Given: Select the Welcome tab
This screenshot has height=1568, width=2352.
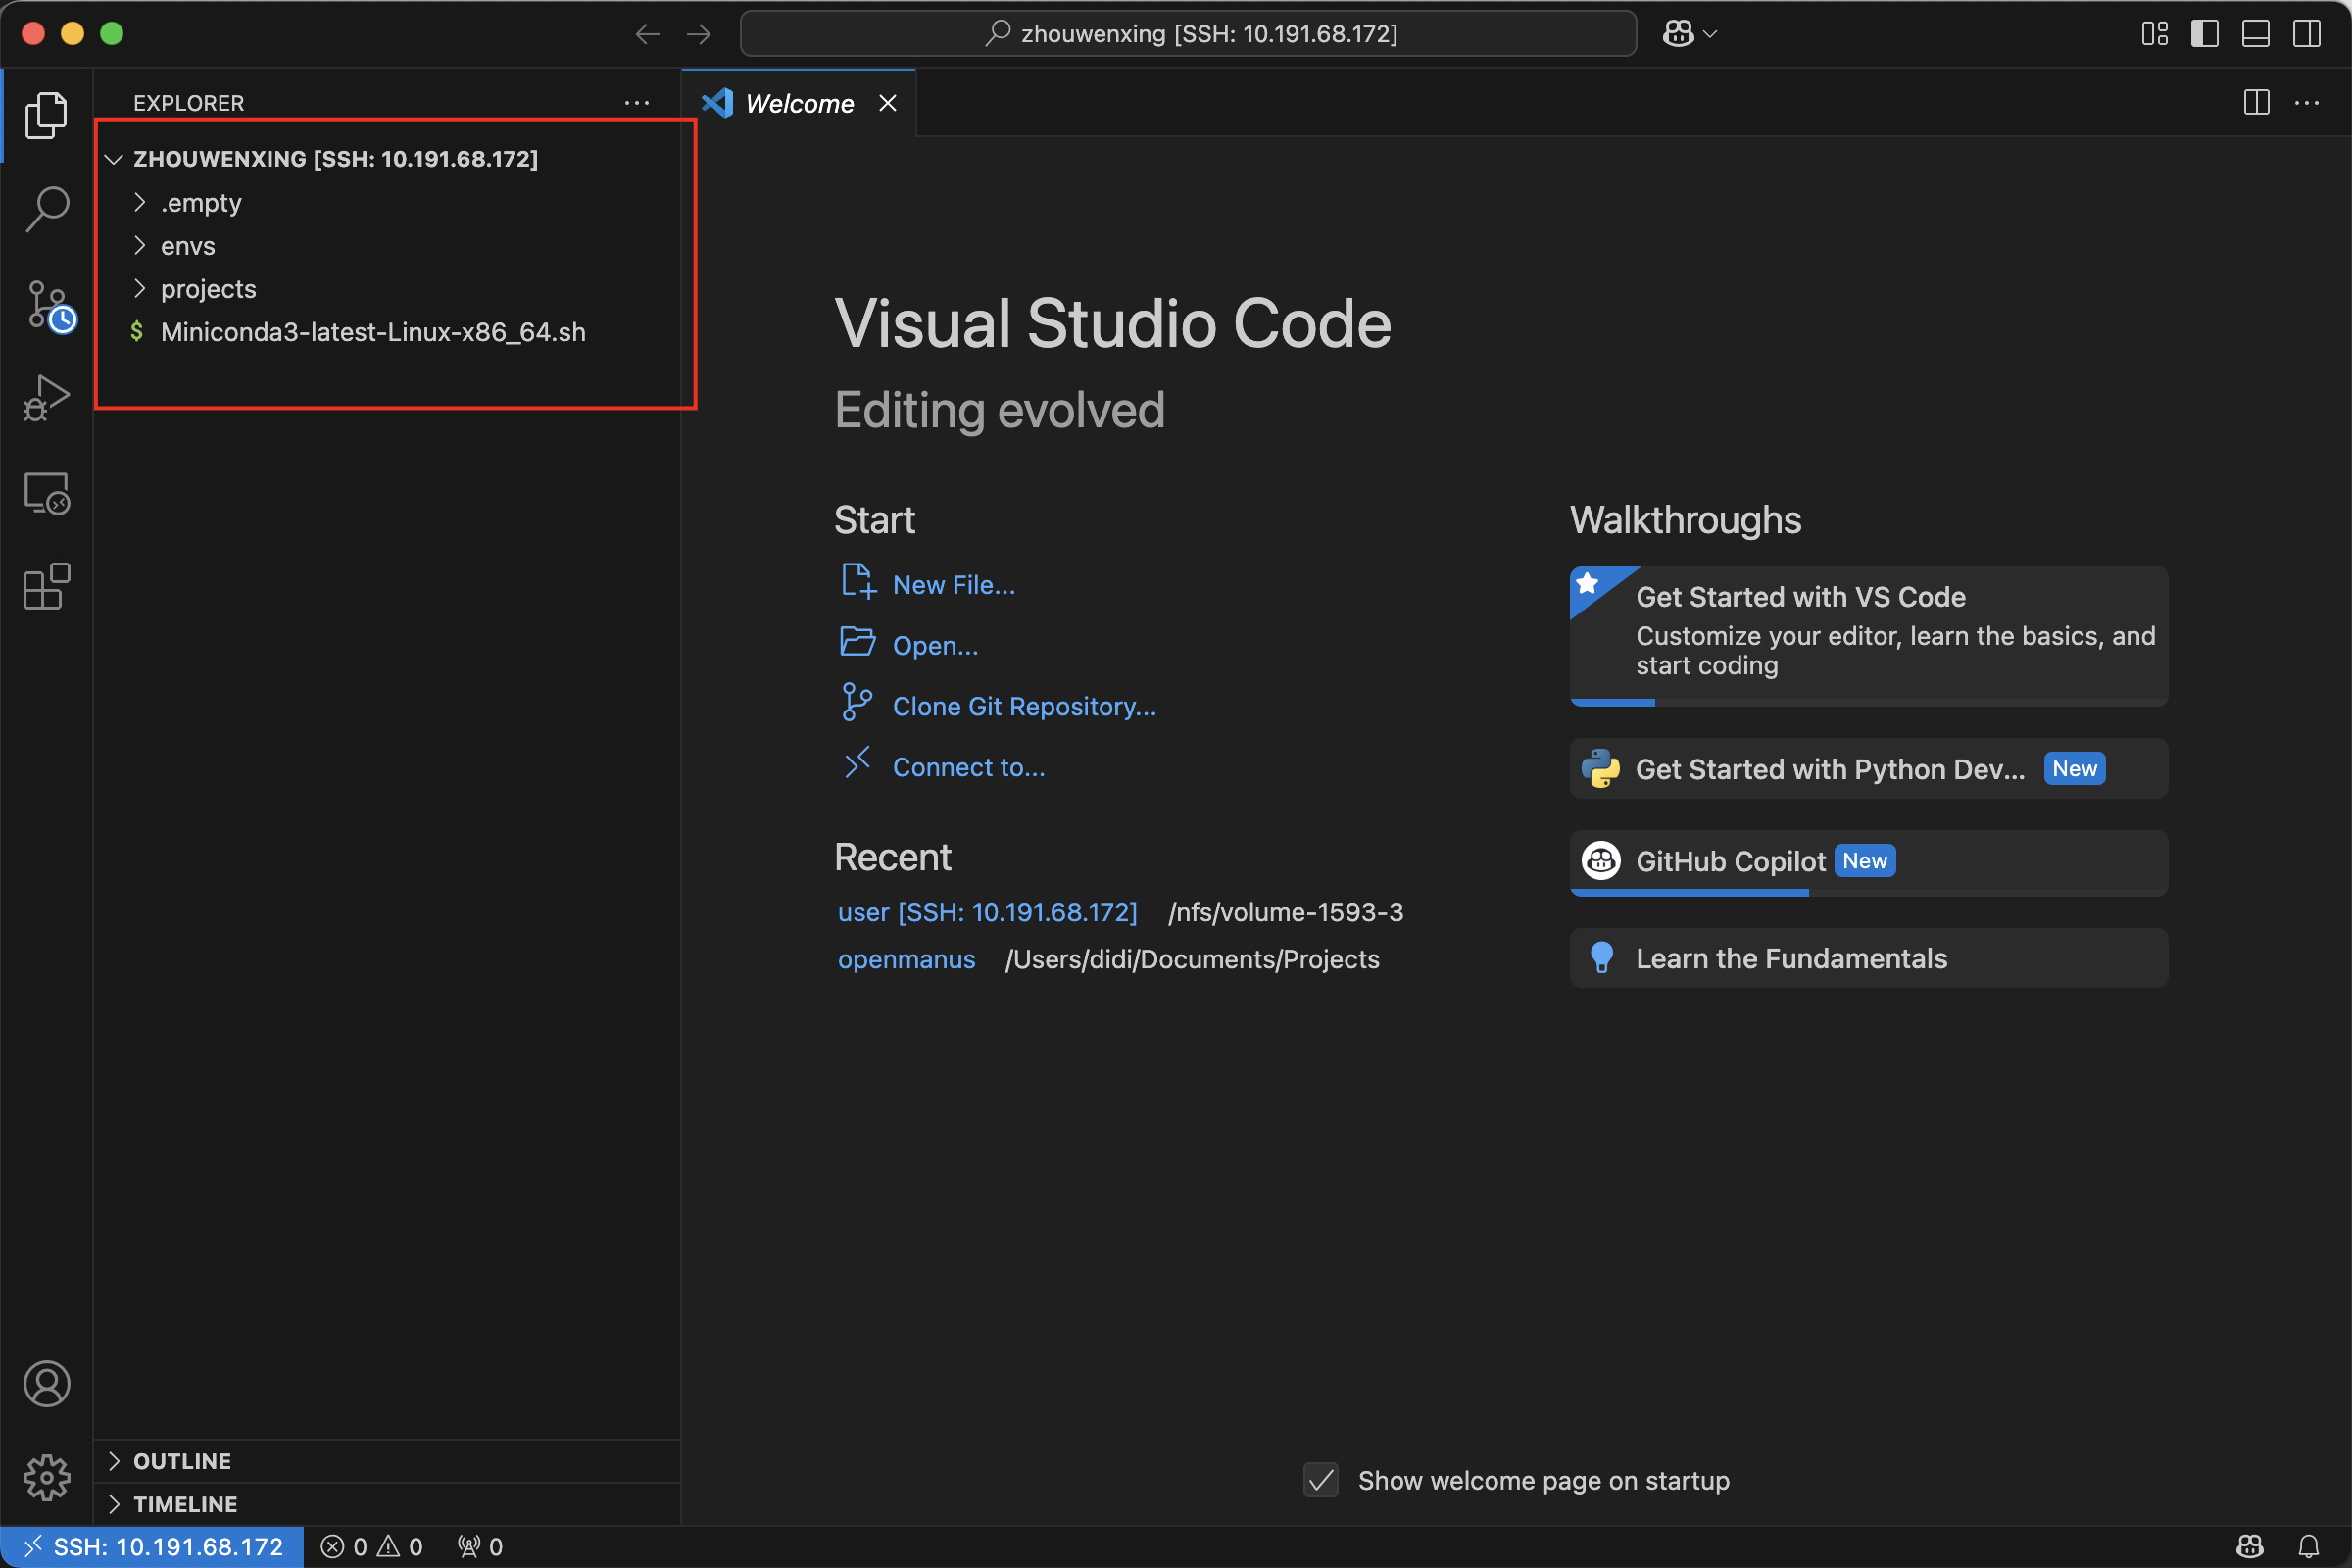Looking at the screenshot, I should [x=799, y=103].
